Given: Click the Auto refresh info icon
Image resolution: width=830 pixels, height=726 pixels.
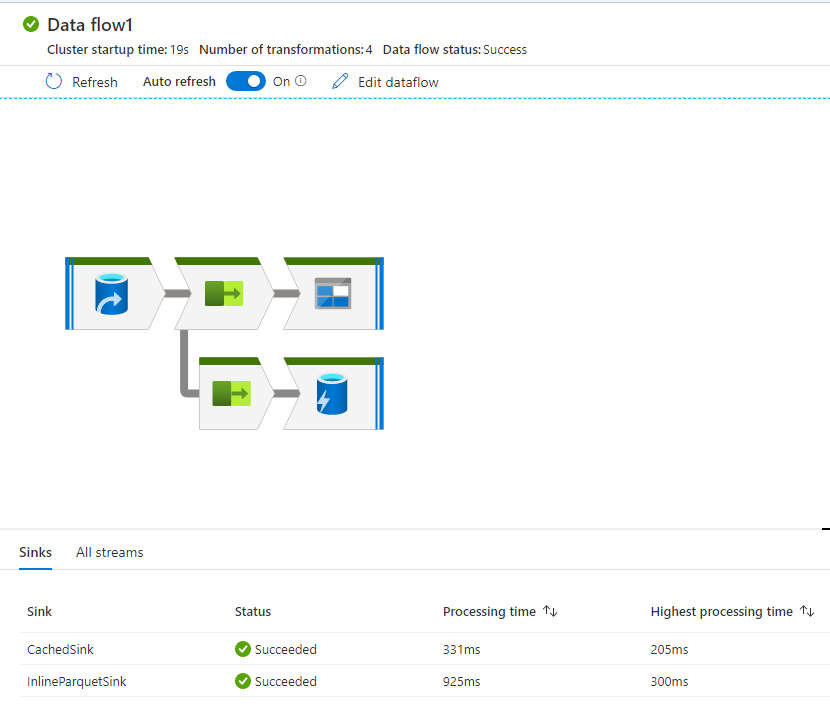Looking at the screenshot, I should pos(301,81).
